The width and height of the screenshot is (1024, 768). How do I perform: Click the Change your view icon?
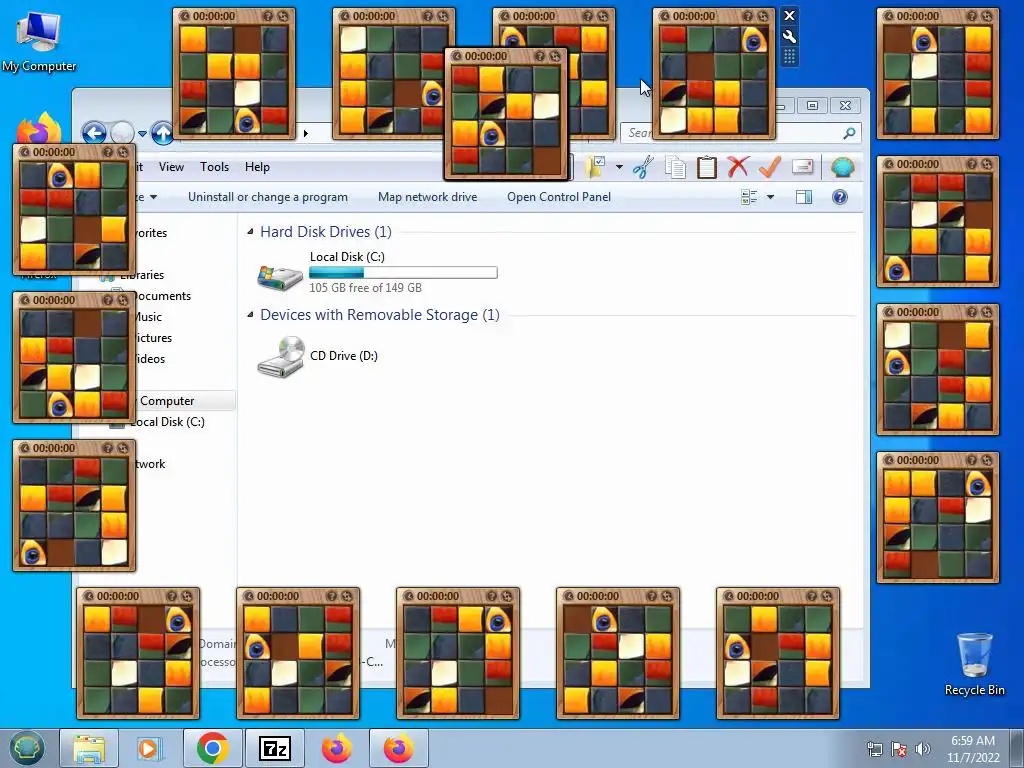[x=749, y=197]
